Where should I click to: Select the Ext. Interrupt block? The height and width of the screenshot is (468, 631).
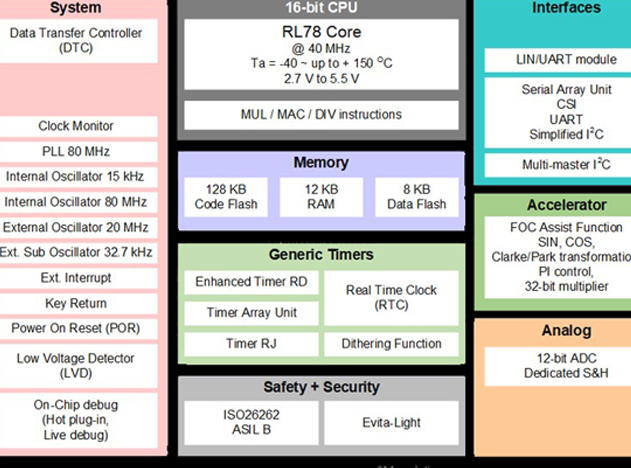click(x=78, y=278)
